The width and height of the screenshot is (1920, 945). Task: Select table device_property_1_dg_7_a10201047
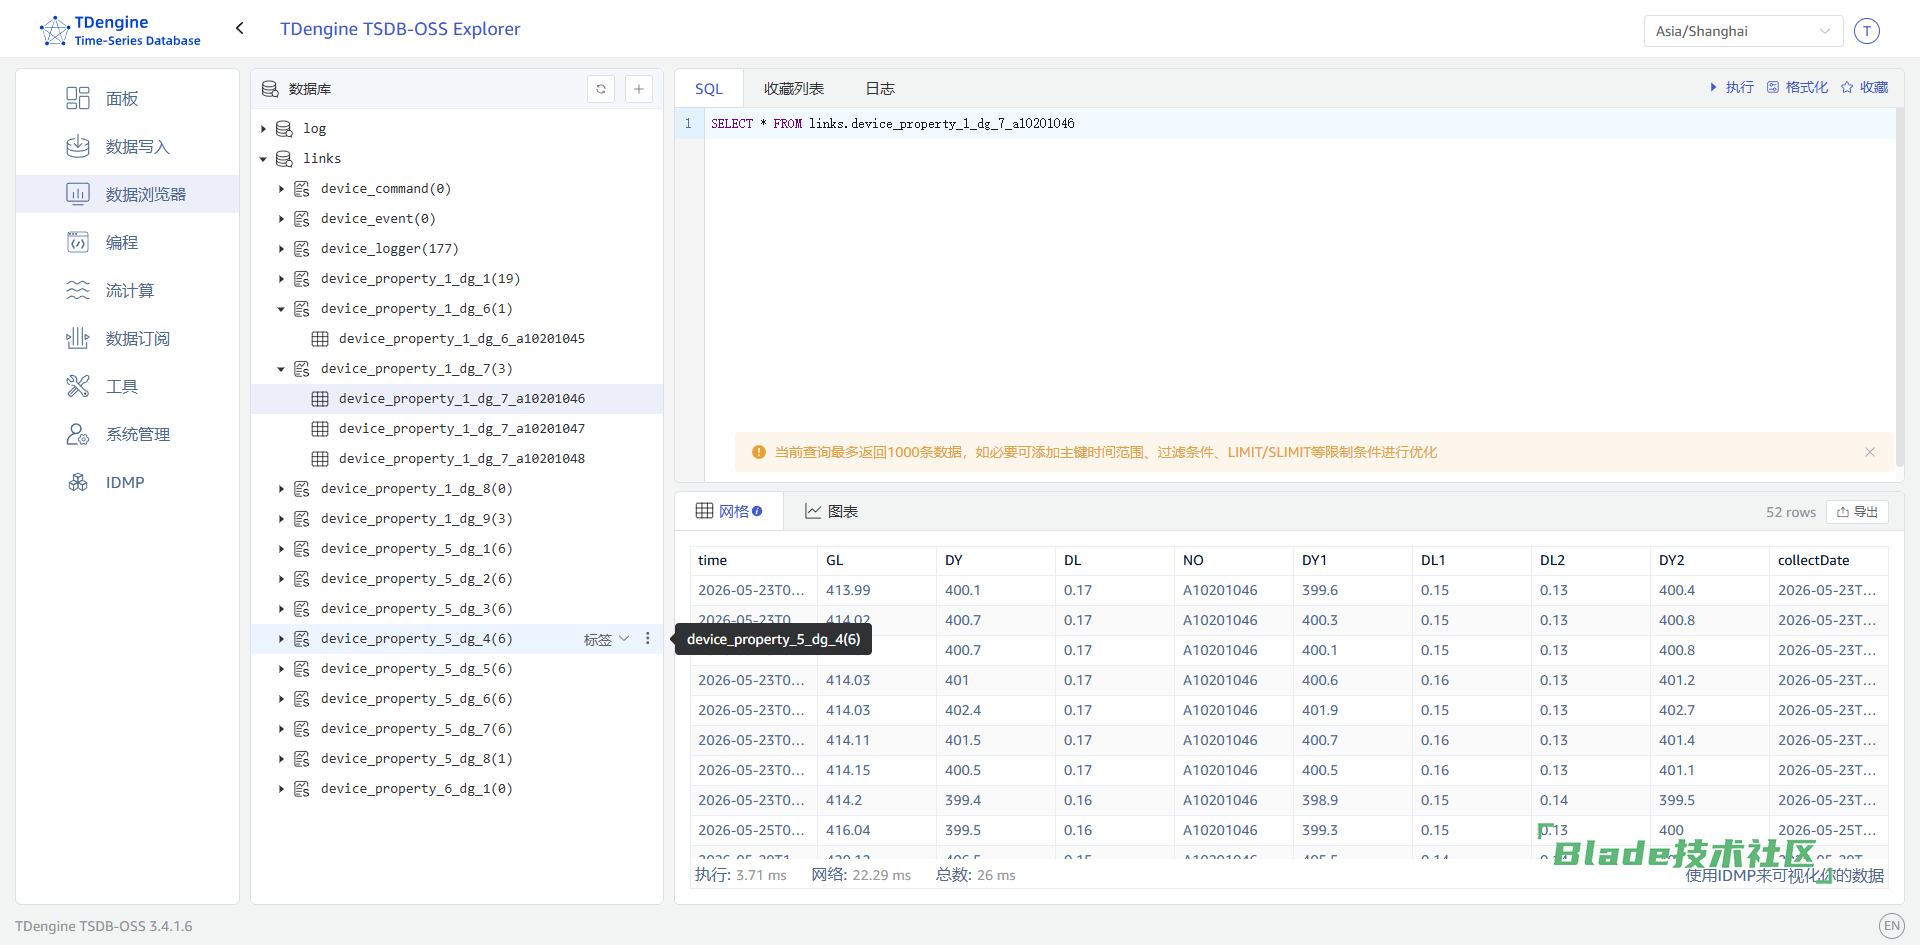tap(462, 429)
